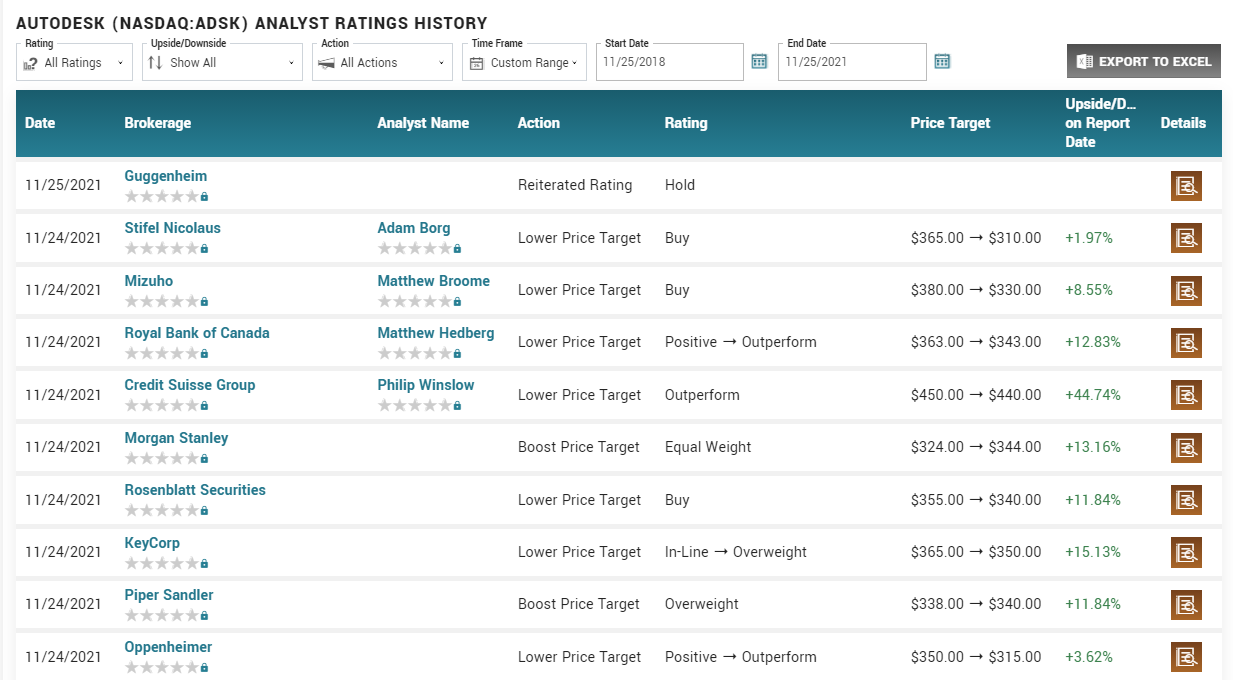
Task: Select the +44.74% upside value
Action: [1093, 395]
